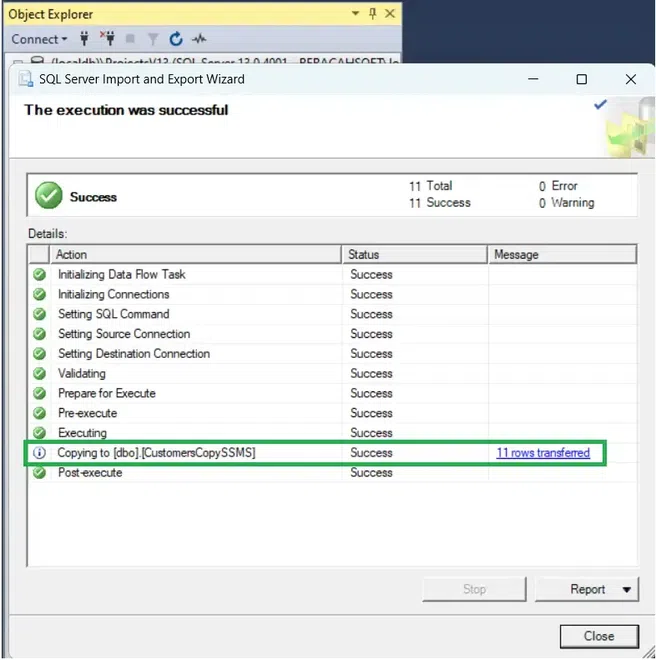
Task: Click green check icon beside Initializing Data Flow Task
Action: click(39, 274)
